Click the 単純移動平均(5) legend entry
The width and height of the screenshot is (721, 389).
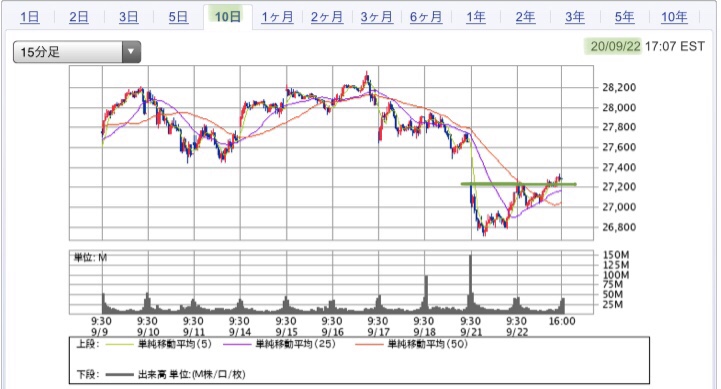[174, 344]
